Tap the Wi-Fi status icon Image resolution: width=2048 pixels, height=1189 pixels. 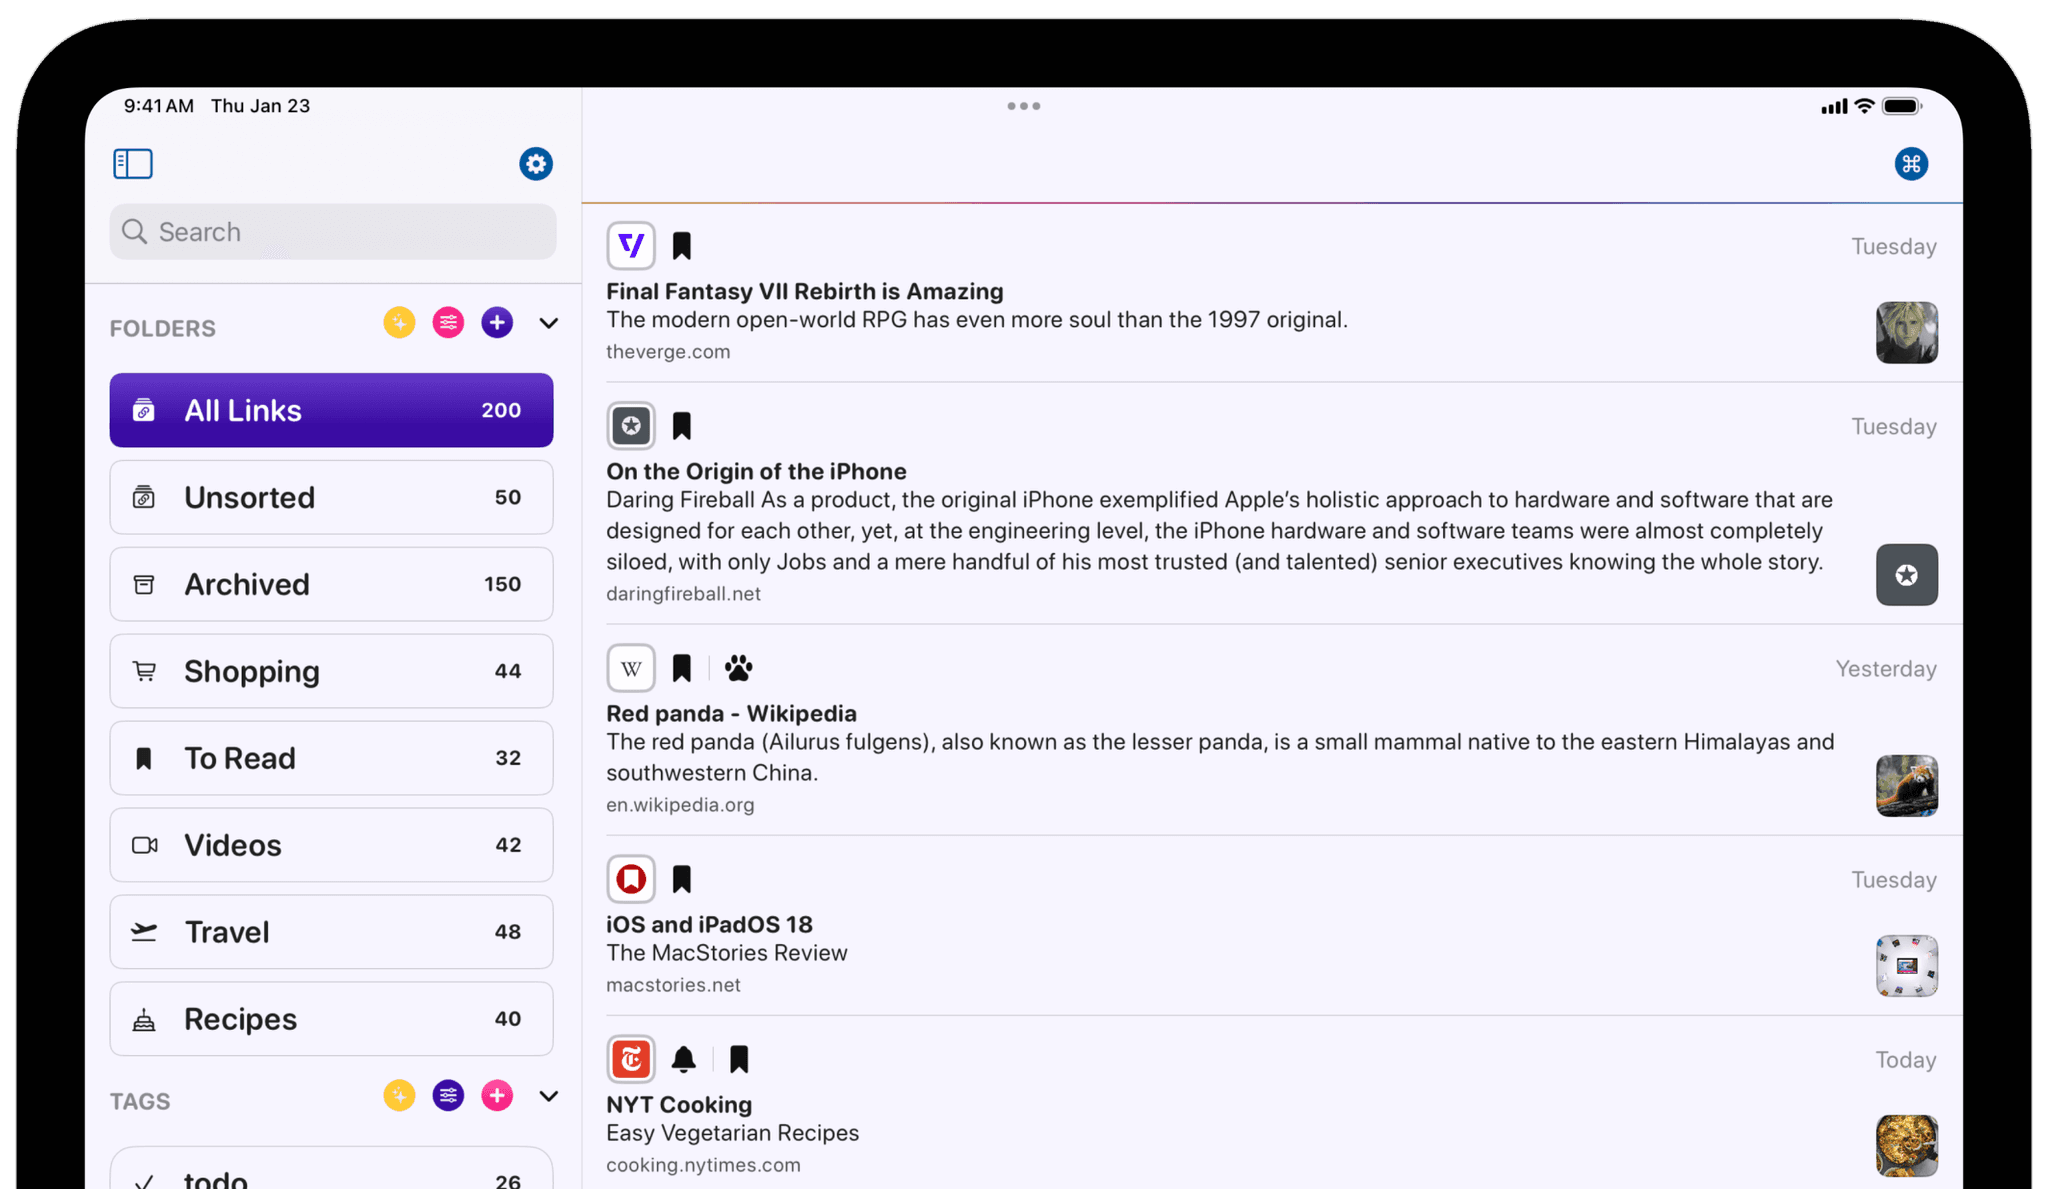(1864, 106)
